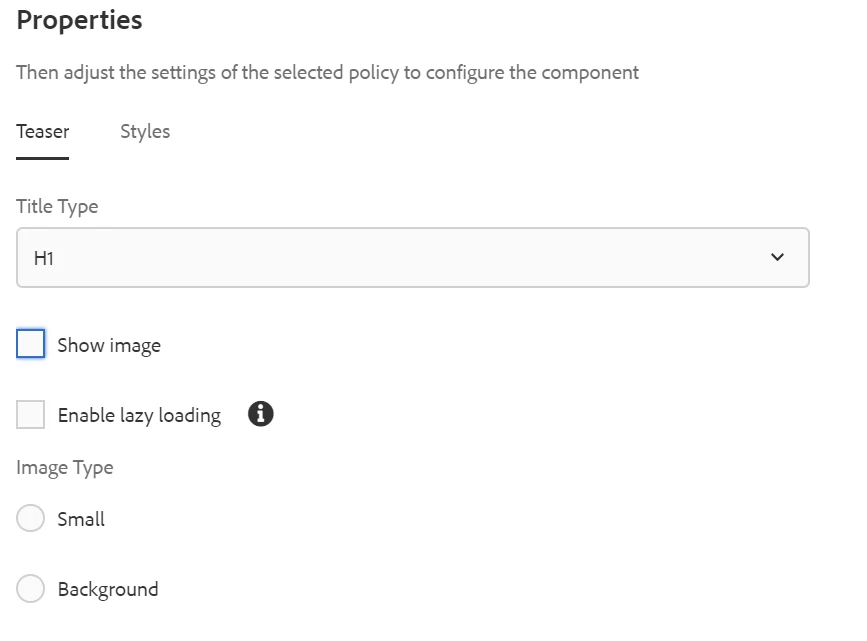The height and width of the screenshot is (641, 867).
Task: Select the Teaser tab
Action: click(x=43, y=132)
